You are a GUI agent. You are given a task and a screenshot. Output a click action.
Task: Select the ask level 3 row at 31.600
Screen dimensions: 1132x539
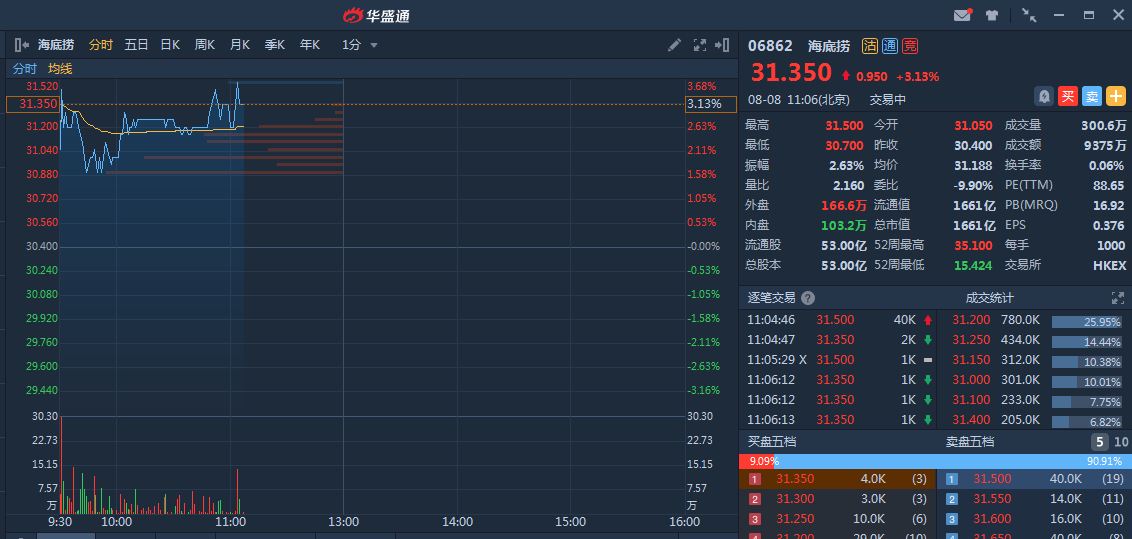pyautogui.click(x=1035, y=520)
